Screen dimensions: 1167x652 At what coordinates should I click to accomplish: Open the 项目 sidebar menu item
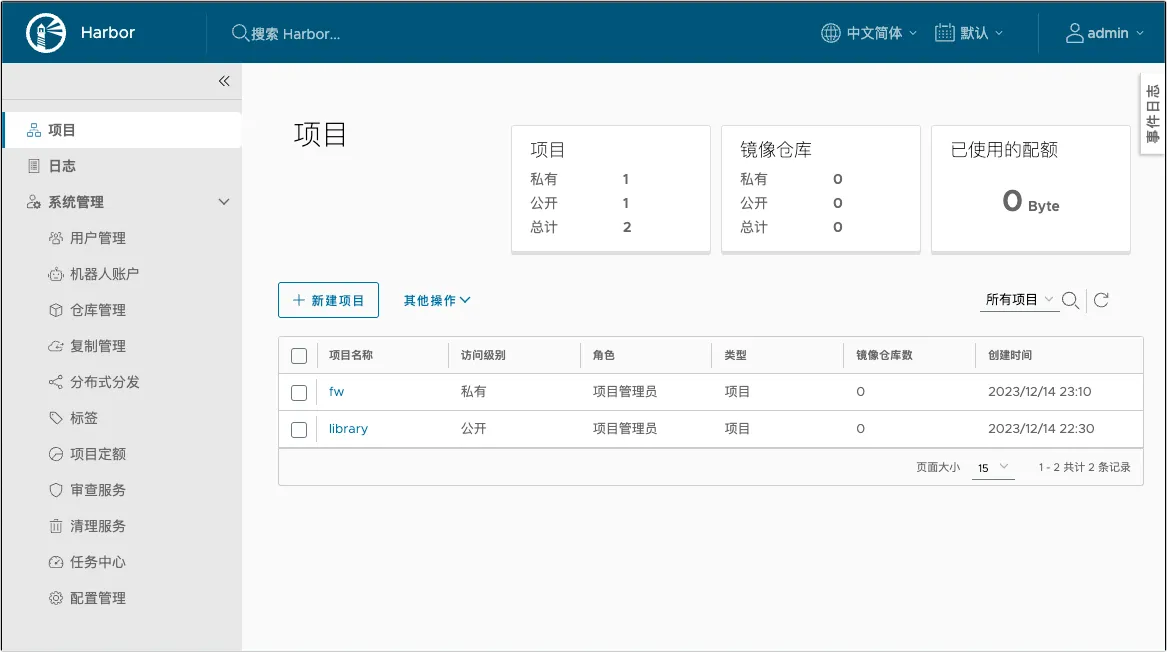point(122,130)
